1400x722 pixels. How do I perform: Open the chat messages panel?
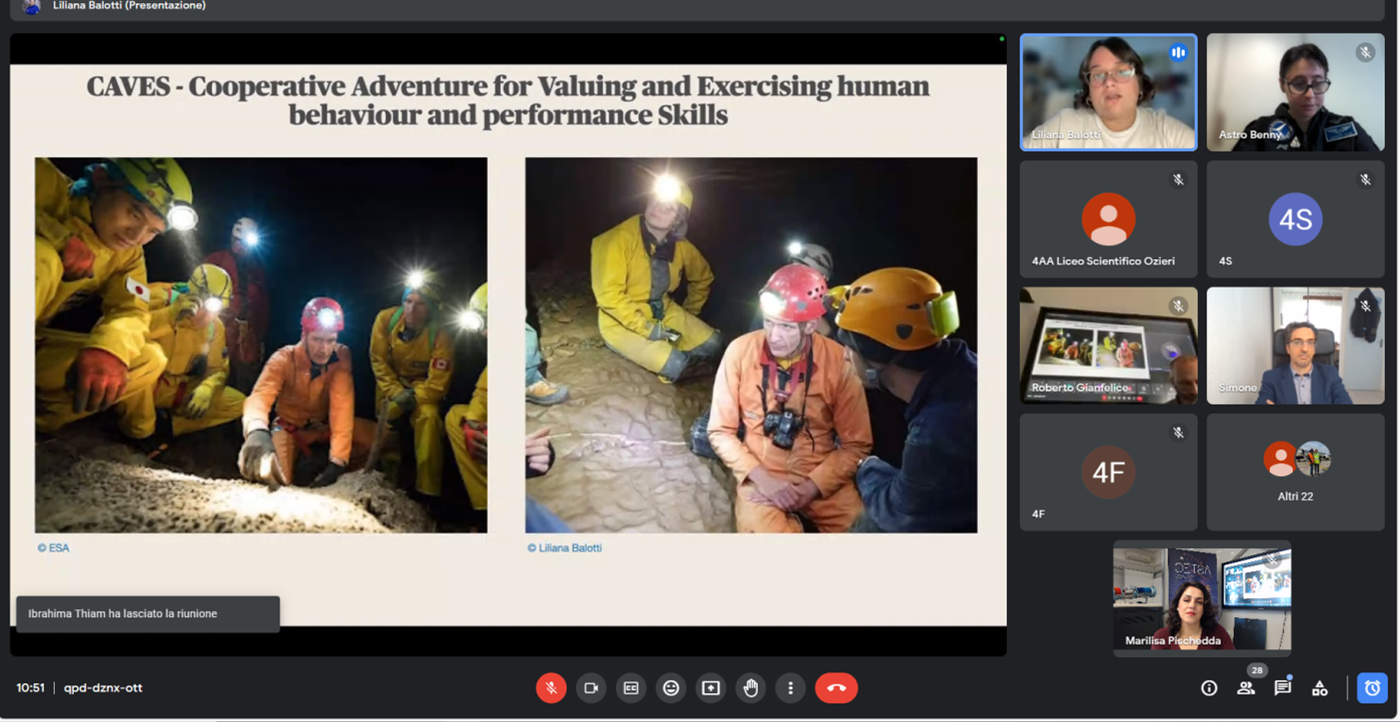tap(1283, 688)
